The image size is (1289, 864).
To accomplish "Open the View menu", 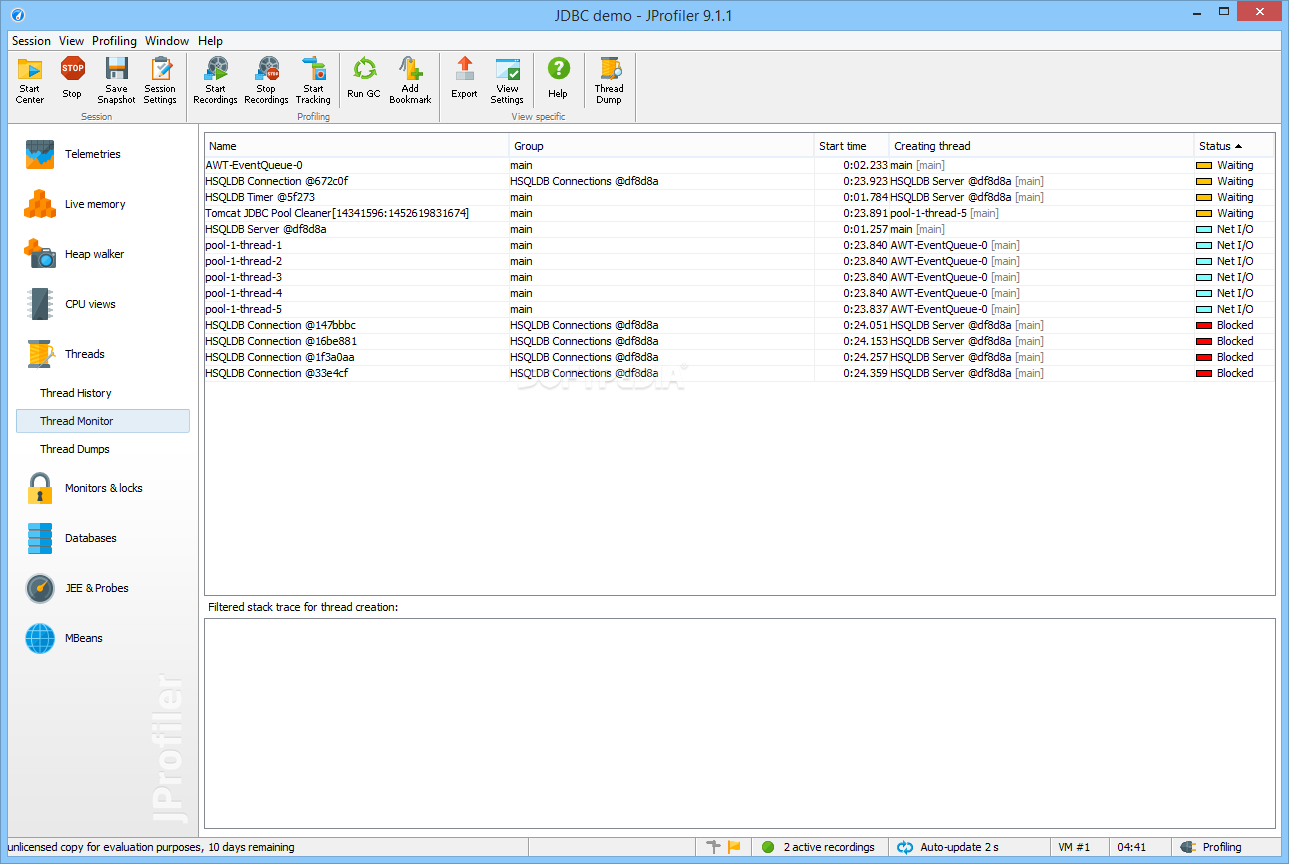I will click(x=72, y=41).
